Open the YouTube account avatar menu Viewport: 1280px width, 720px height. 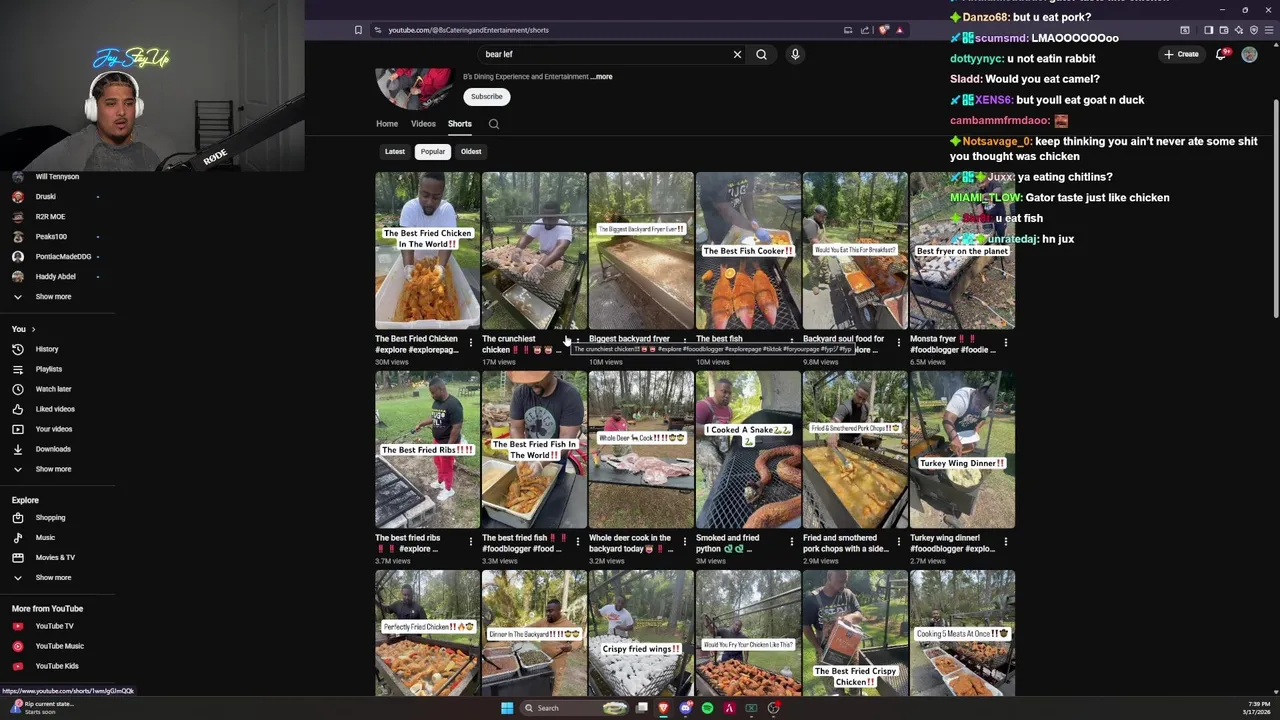click(x=1249, y=55)
